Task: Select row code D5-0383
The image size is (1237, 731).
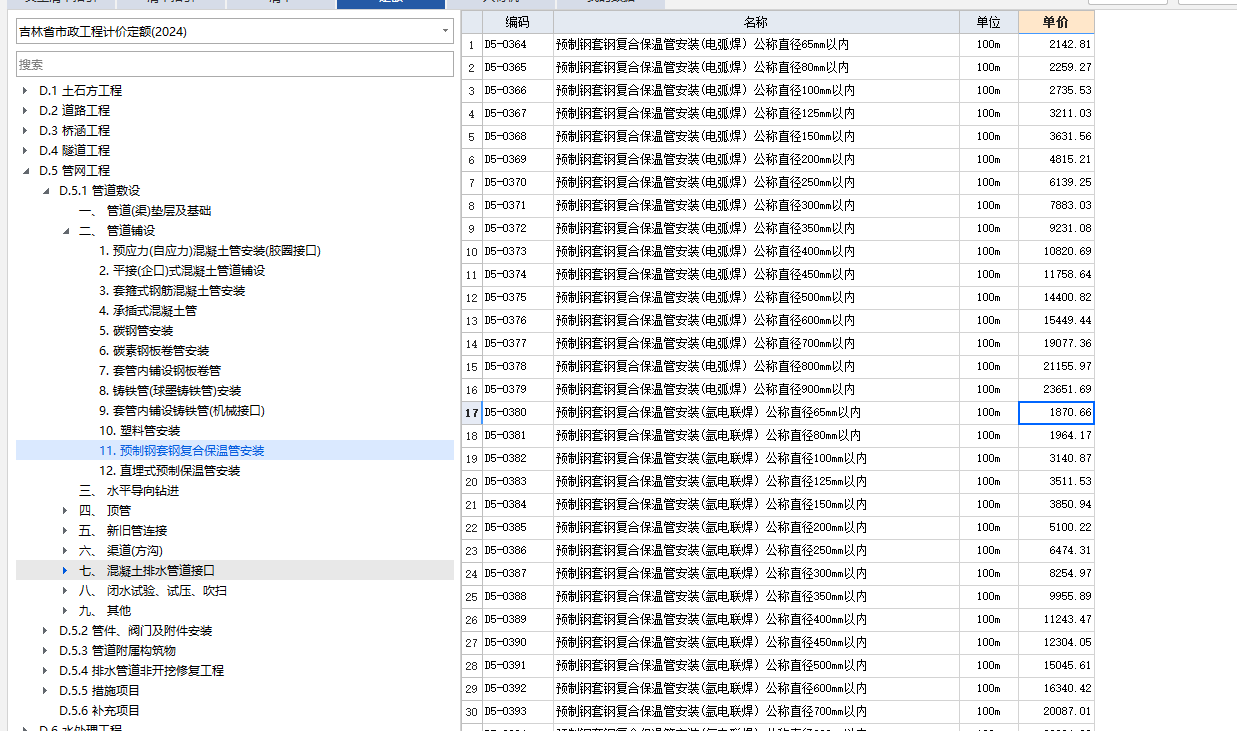Action: (x=517, y=482)
